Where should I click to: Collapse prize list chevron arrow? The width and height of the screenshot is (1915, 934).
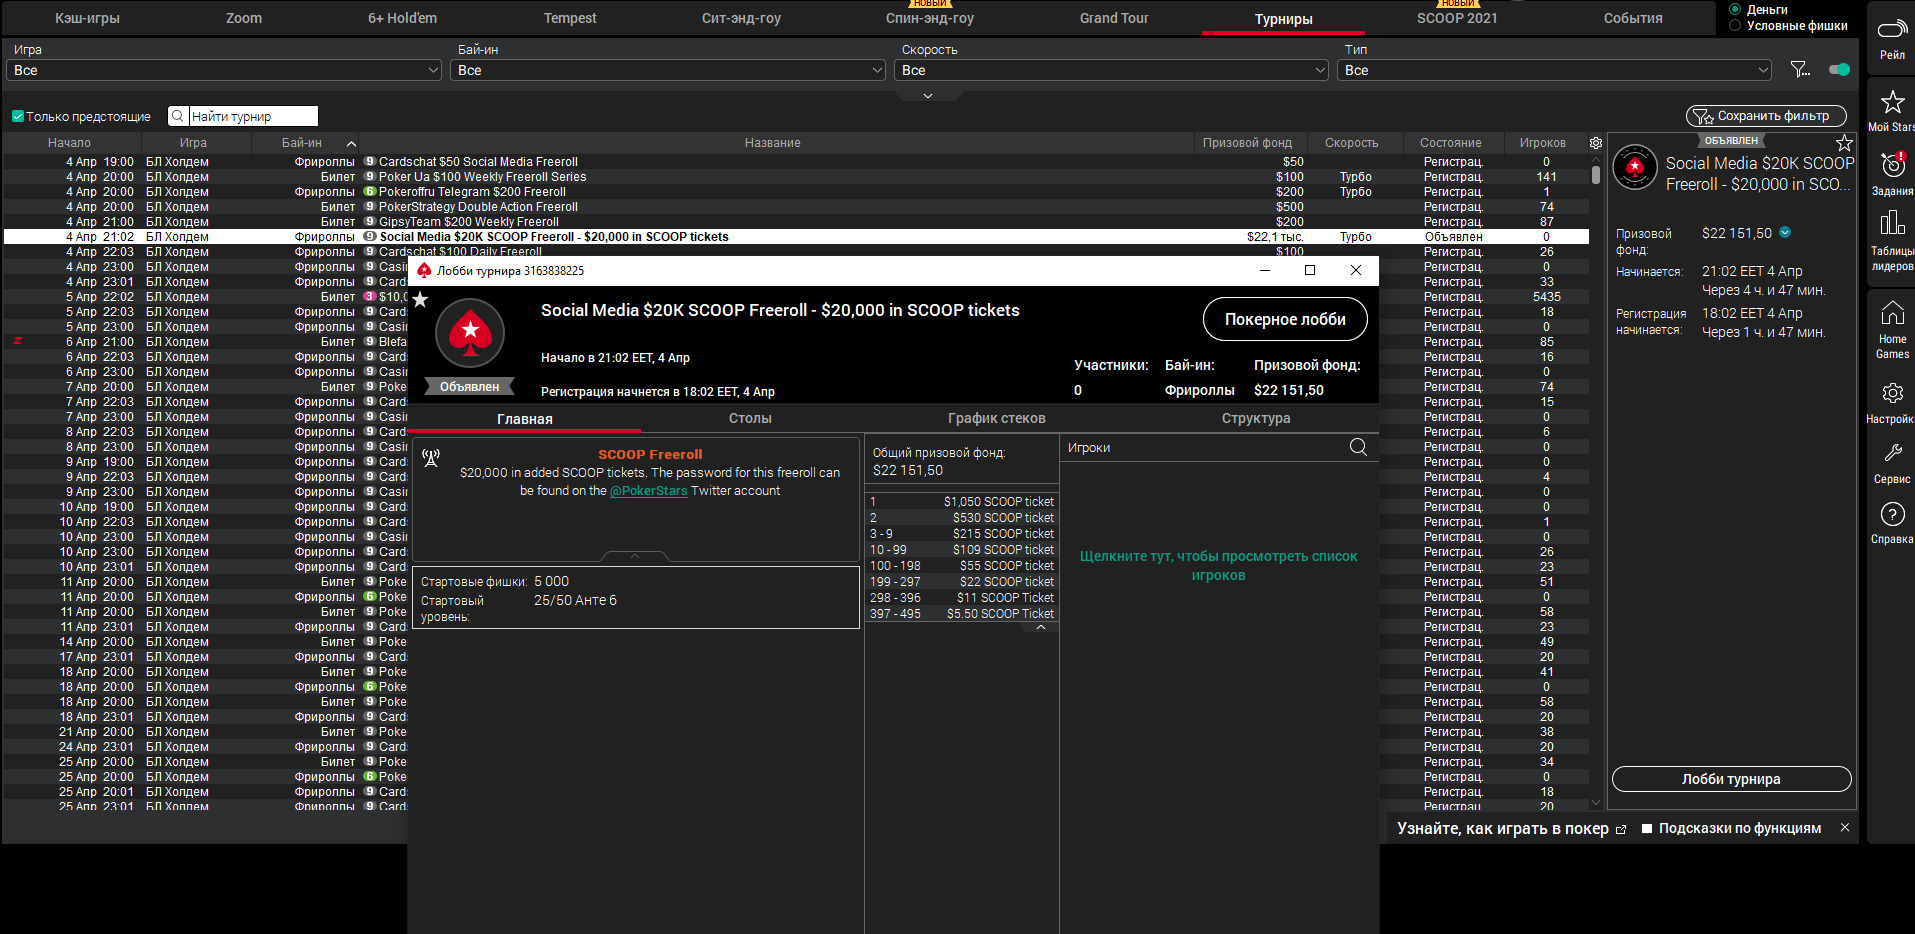[x=1040, y=627]
